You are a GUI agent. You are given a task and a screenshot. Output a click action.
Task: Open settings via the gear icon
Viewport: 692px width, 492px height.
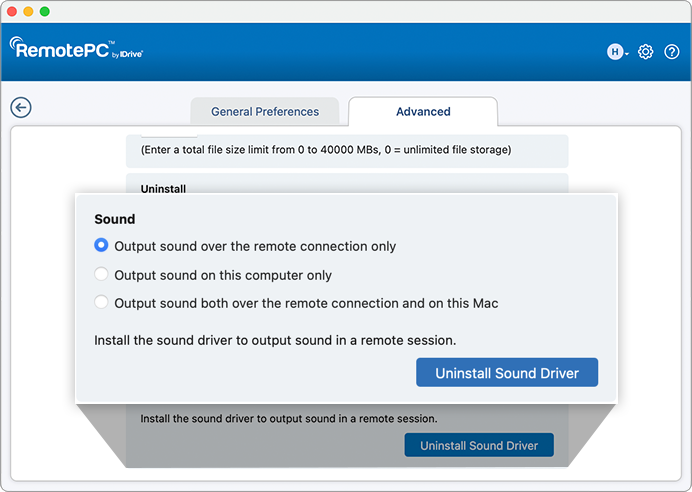[x=646, y=52]
